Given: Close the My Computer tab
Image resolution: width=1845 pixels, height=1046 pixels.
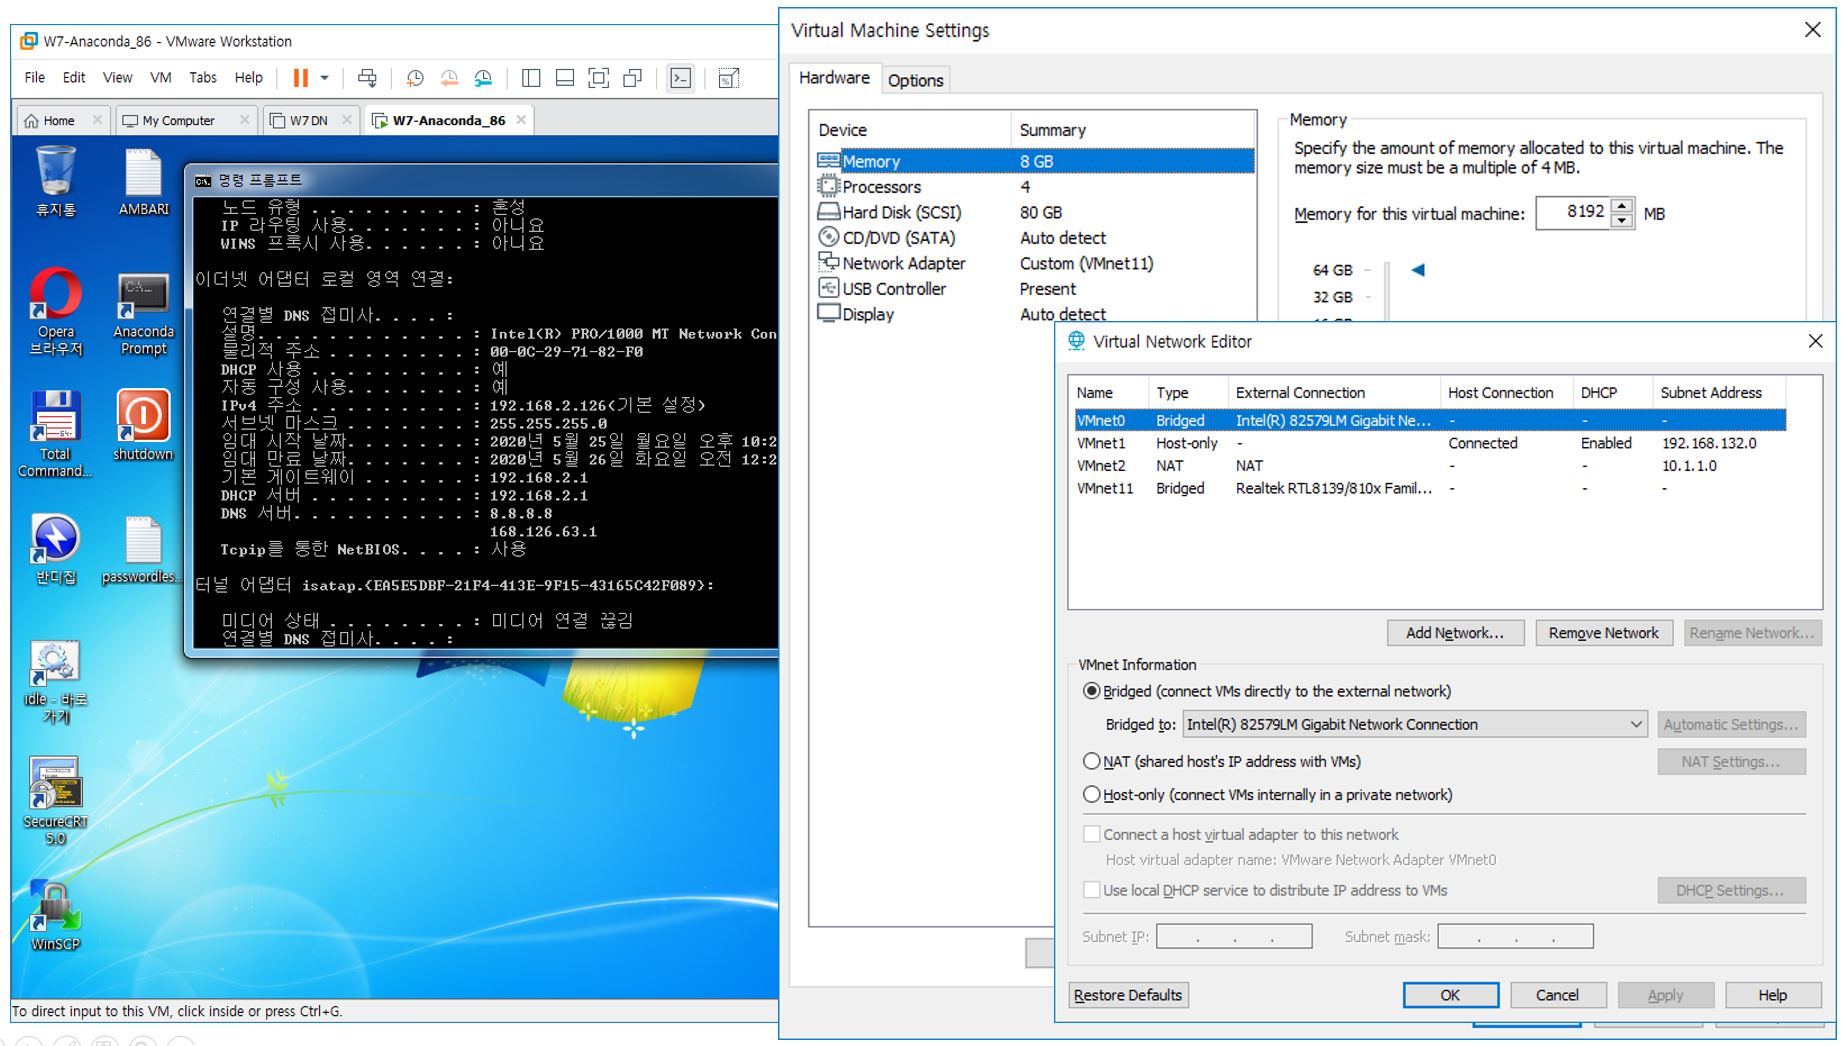Looking at the screenshot, I should [245, 120].
